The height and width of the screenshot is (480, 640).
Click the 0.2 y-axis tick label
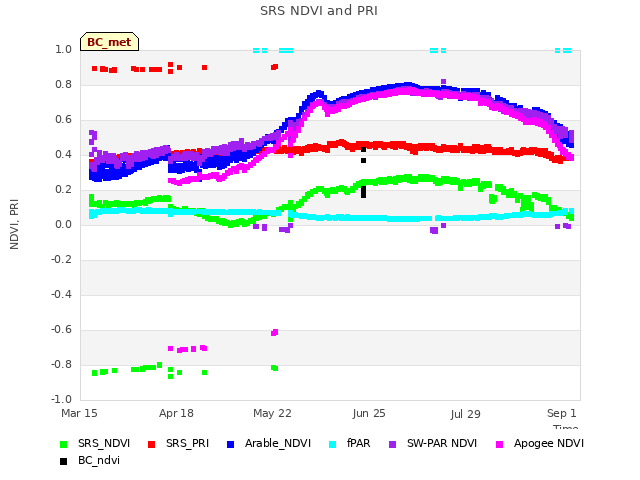pyautogui.click(x=63, y=190)
